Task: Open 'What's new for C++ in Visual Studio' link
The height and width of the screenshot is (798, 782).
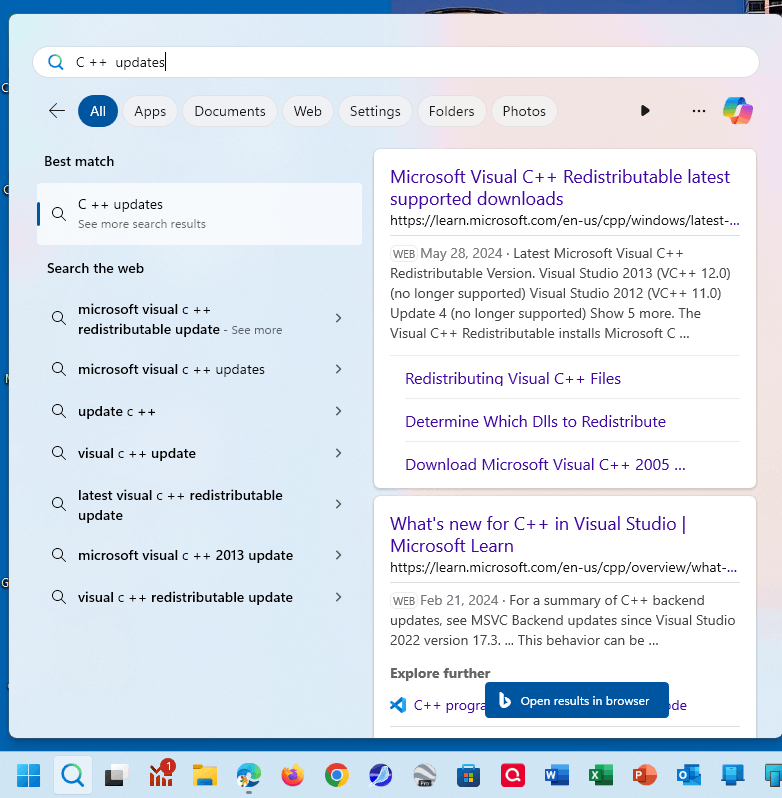Action: (538, 535)
